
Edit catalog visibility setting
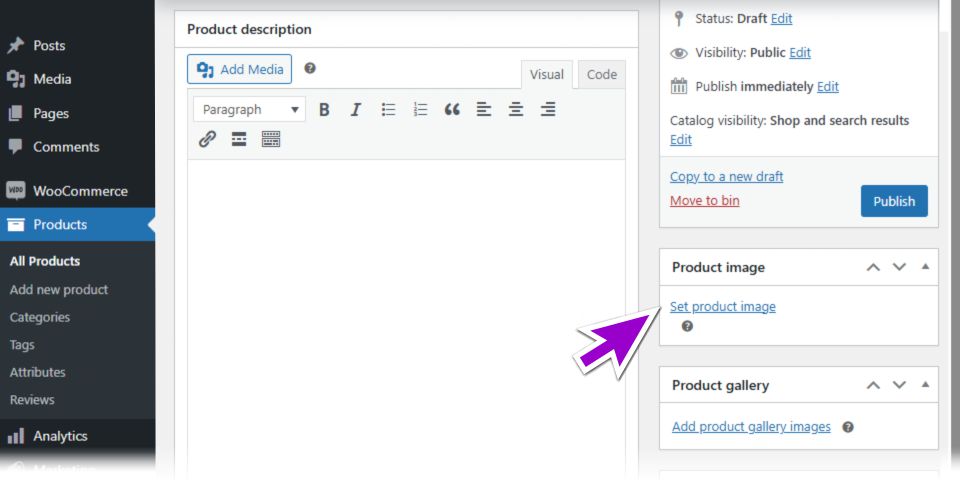coord(681,140)
